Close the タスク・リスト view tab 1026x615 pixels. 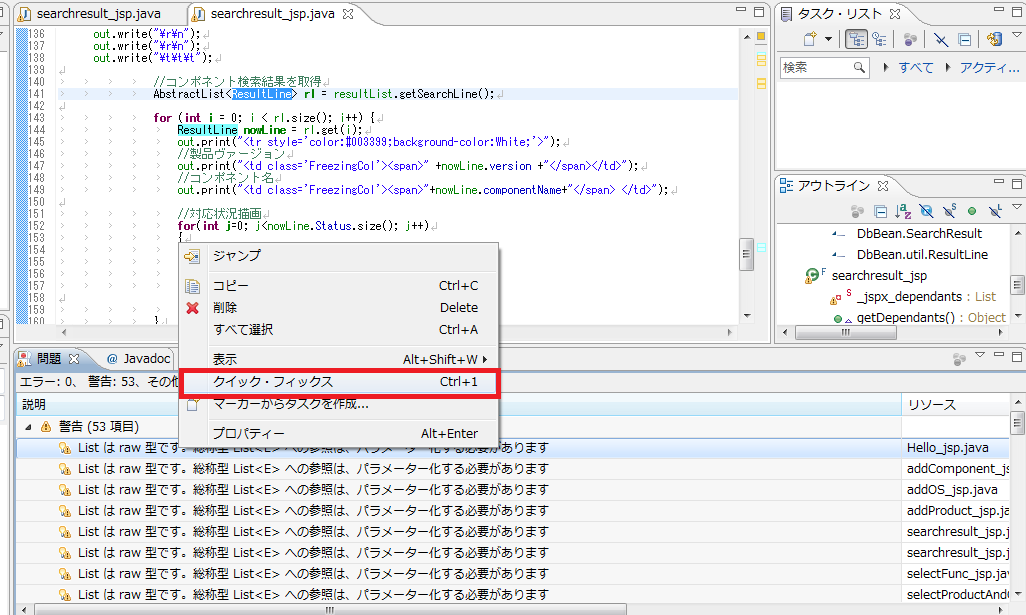895,13
